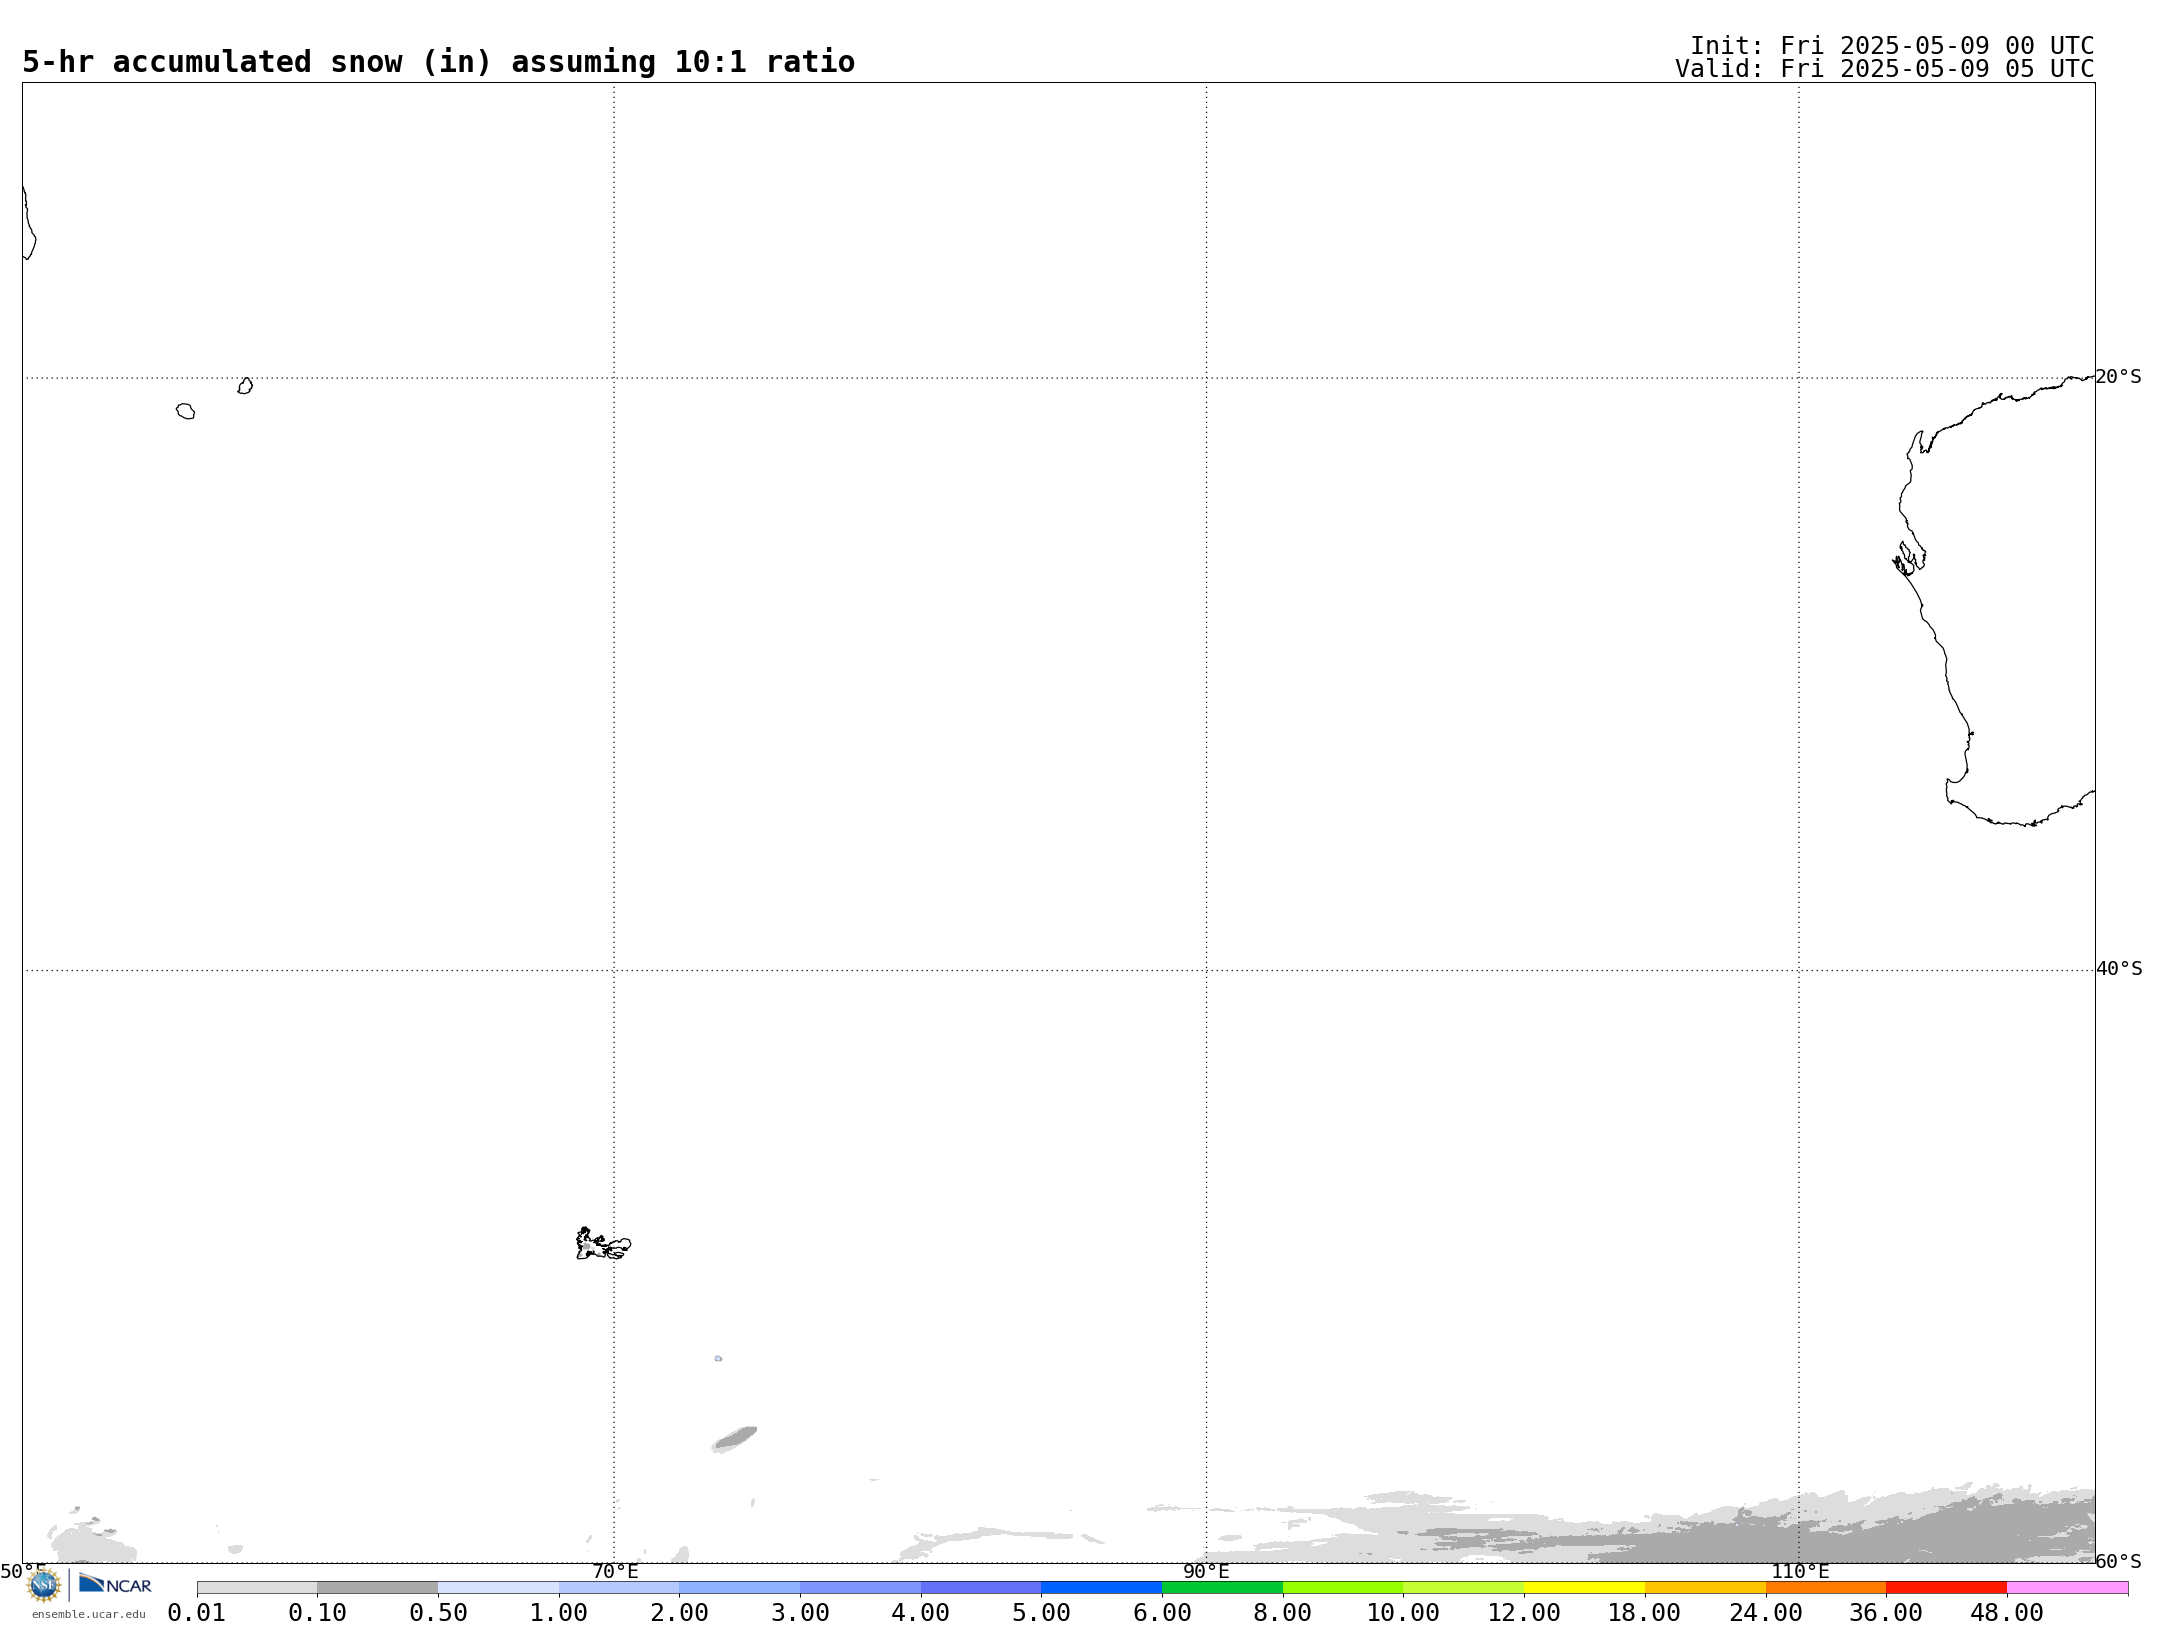Click the lime 8.00 color swatch
This screenshot has height=1626, width=2160.
(1343, 1588)
